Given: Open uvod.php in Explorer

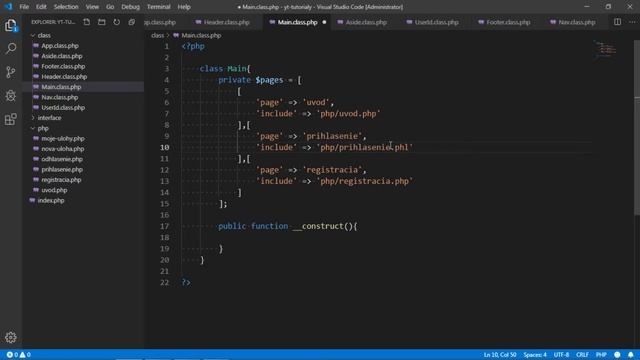Looking at the screenshot, I should coord(54,190).
